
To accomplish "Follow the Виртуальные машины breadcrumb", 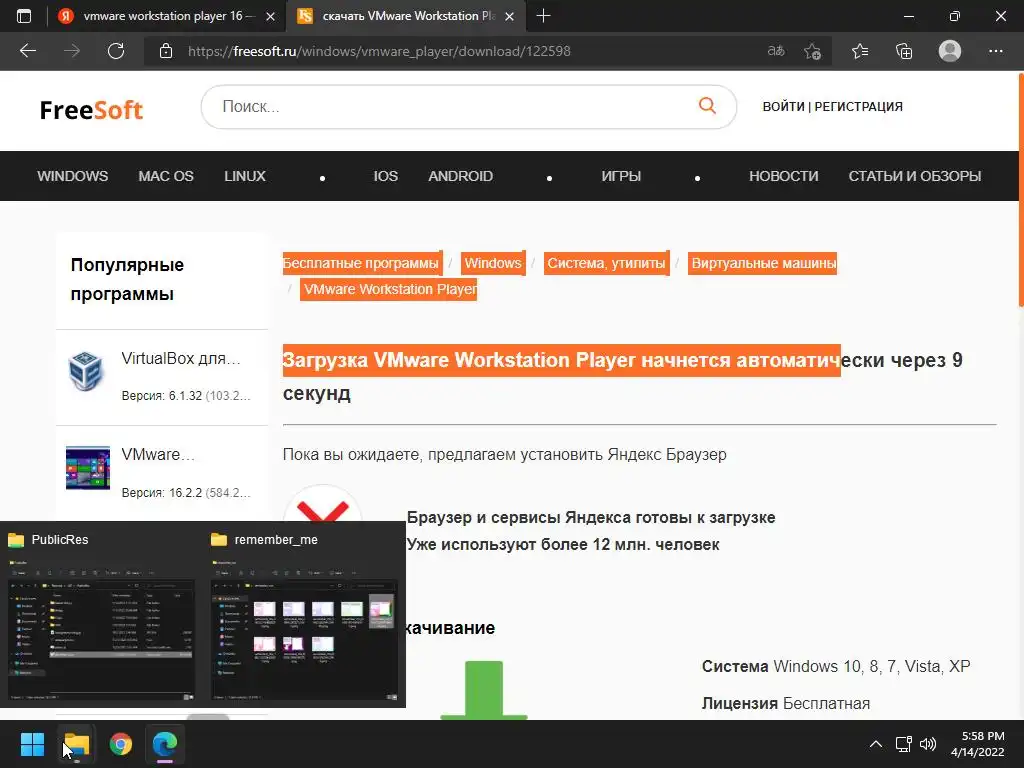I will (762, 263).
